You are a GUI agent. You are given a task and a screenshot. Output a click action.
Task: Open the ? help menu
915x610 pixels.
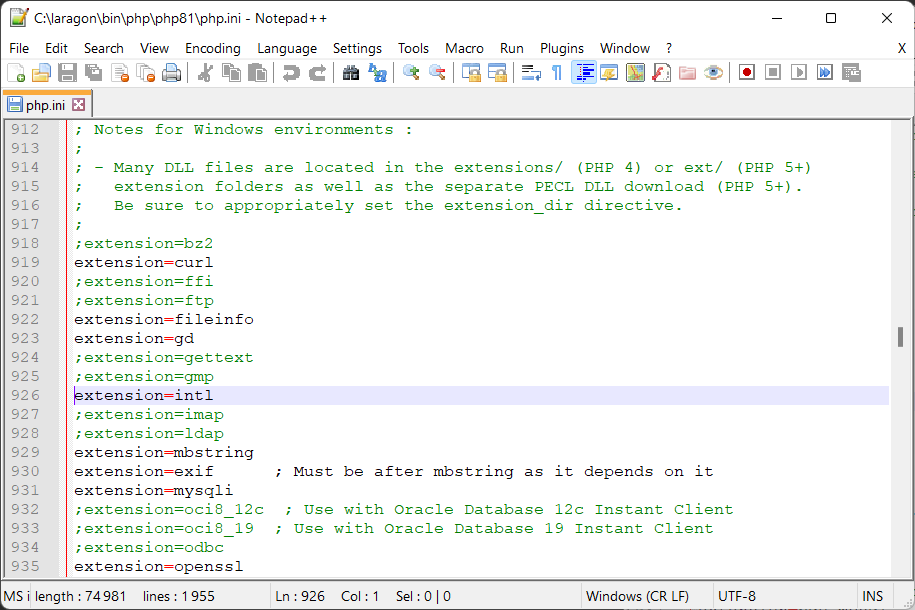coord(669,48)
